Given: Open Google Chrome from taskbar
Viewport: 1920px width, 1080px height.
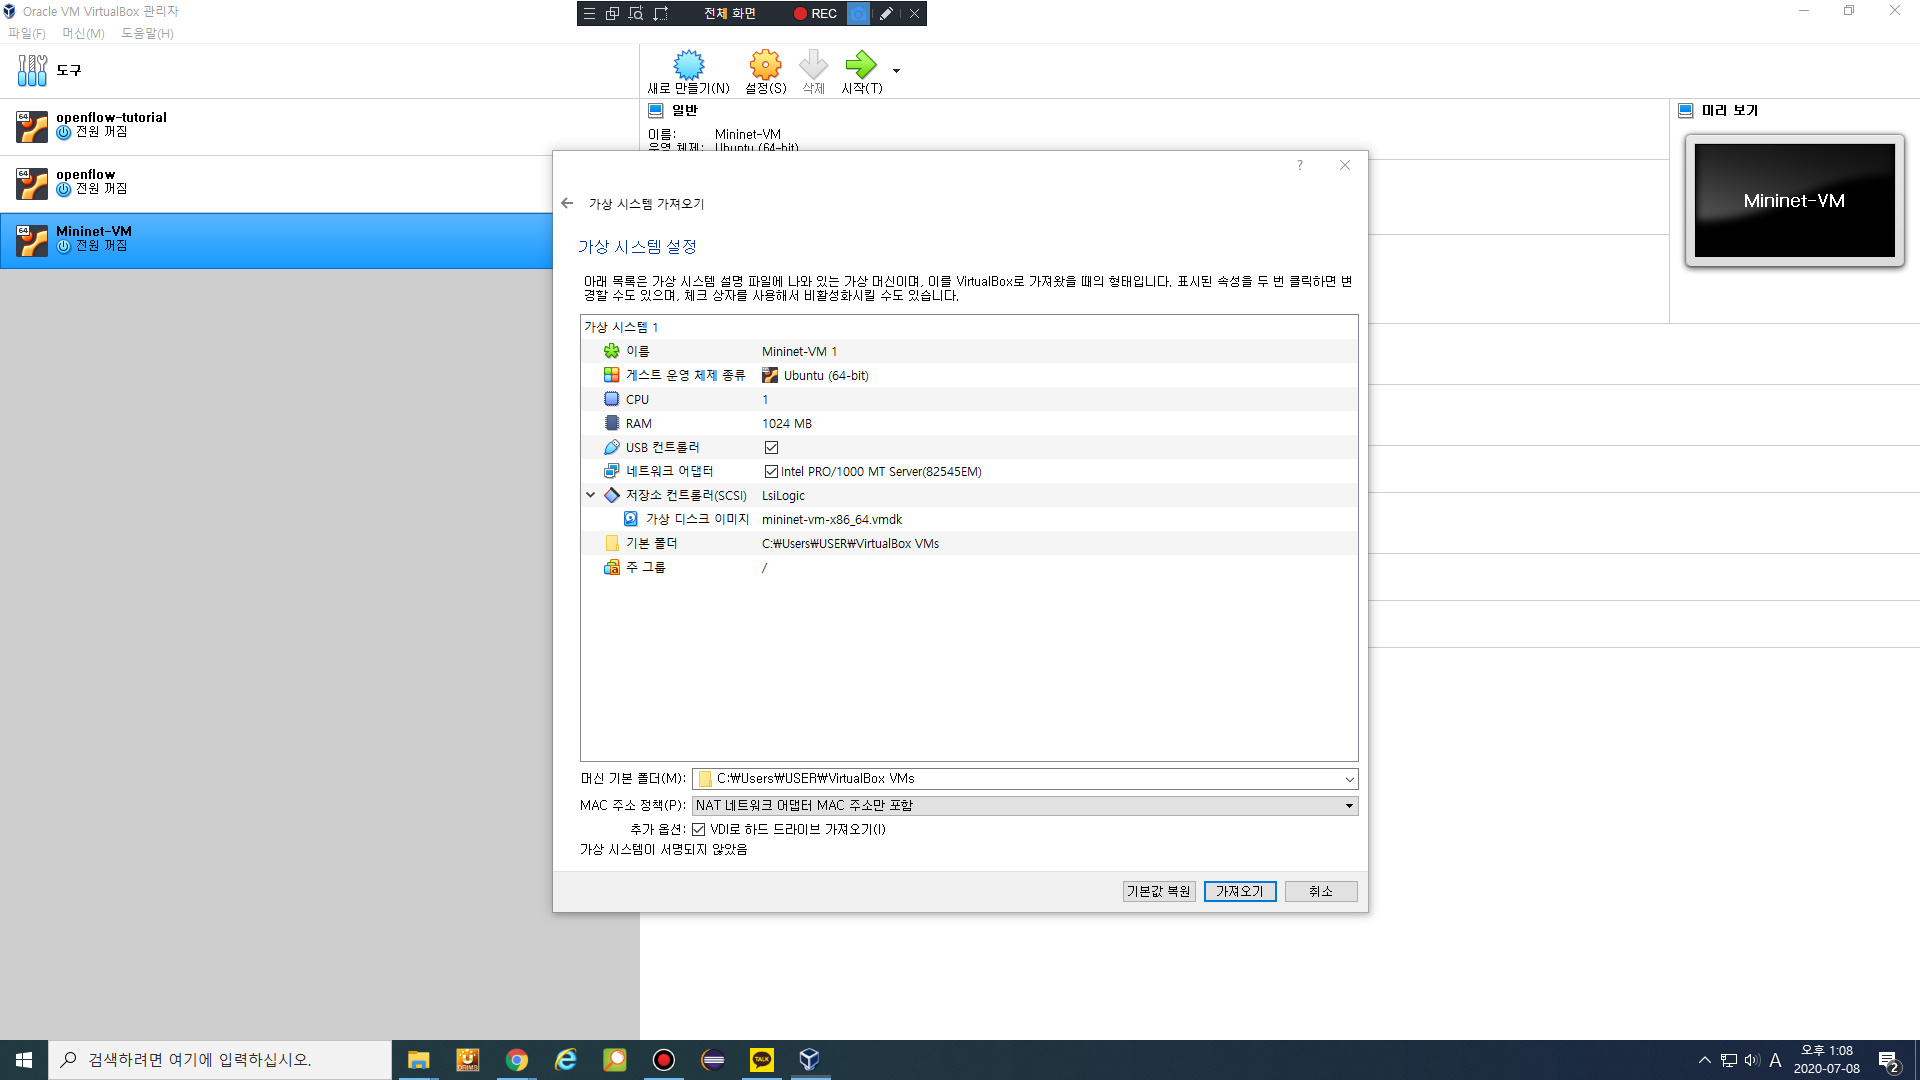Looking at the screenshot, I should pos(516,1060).
